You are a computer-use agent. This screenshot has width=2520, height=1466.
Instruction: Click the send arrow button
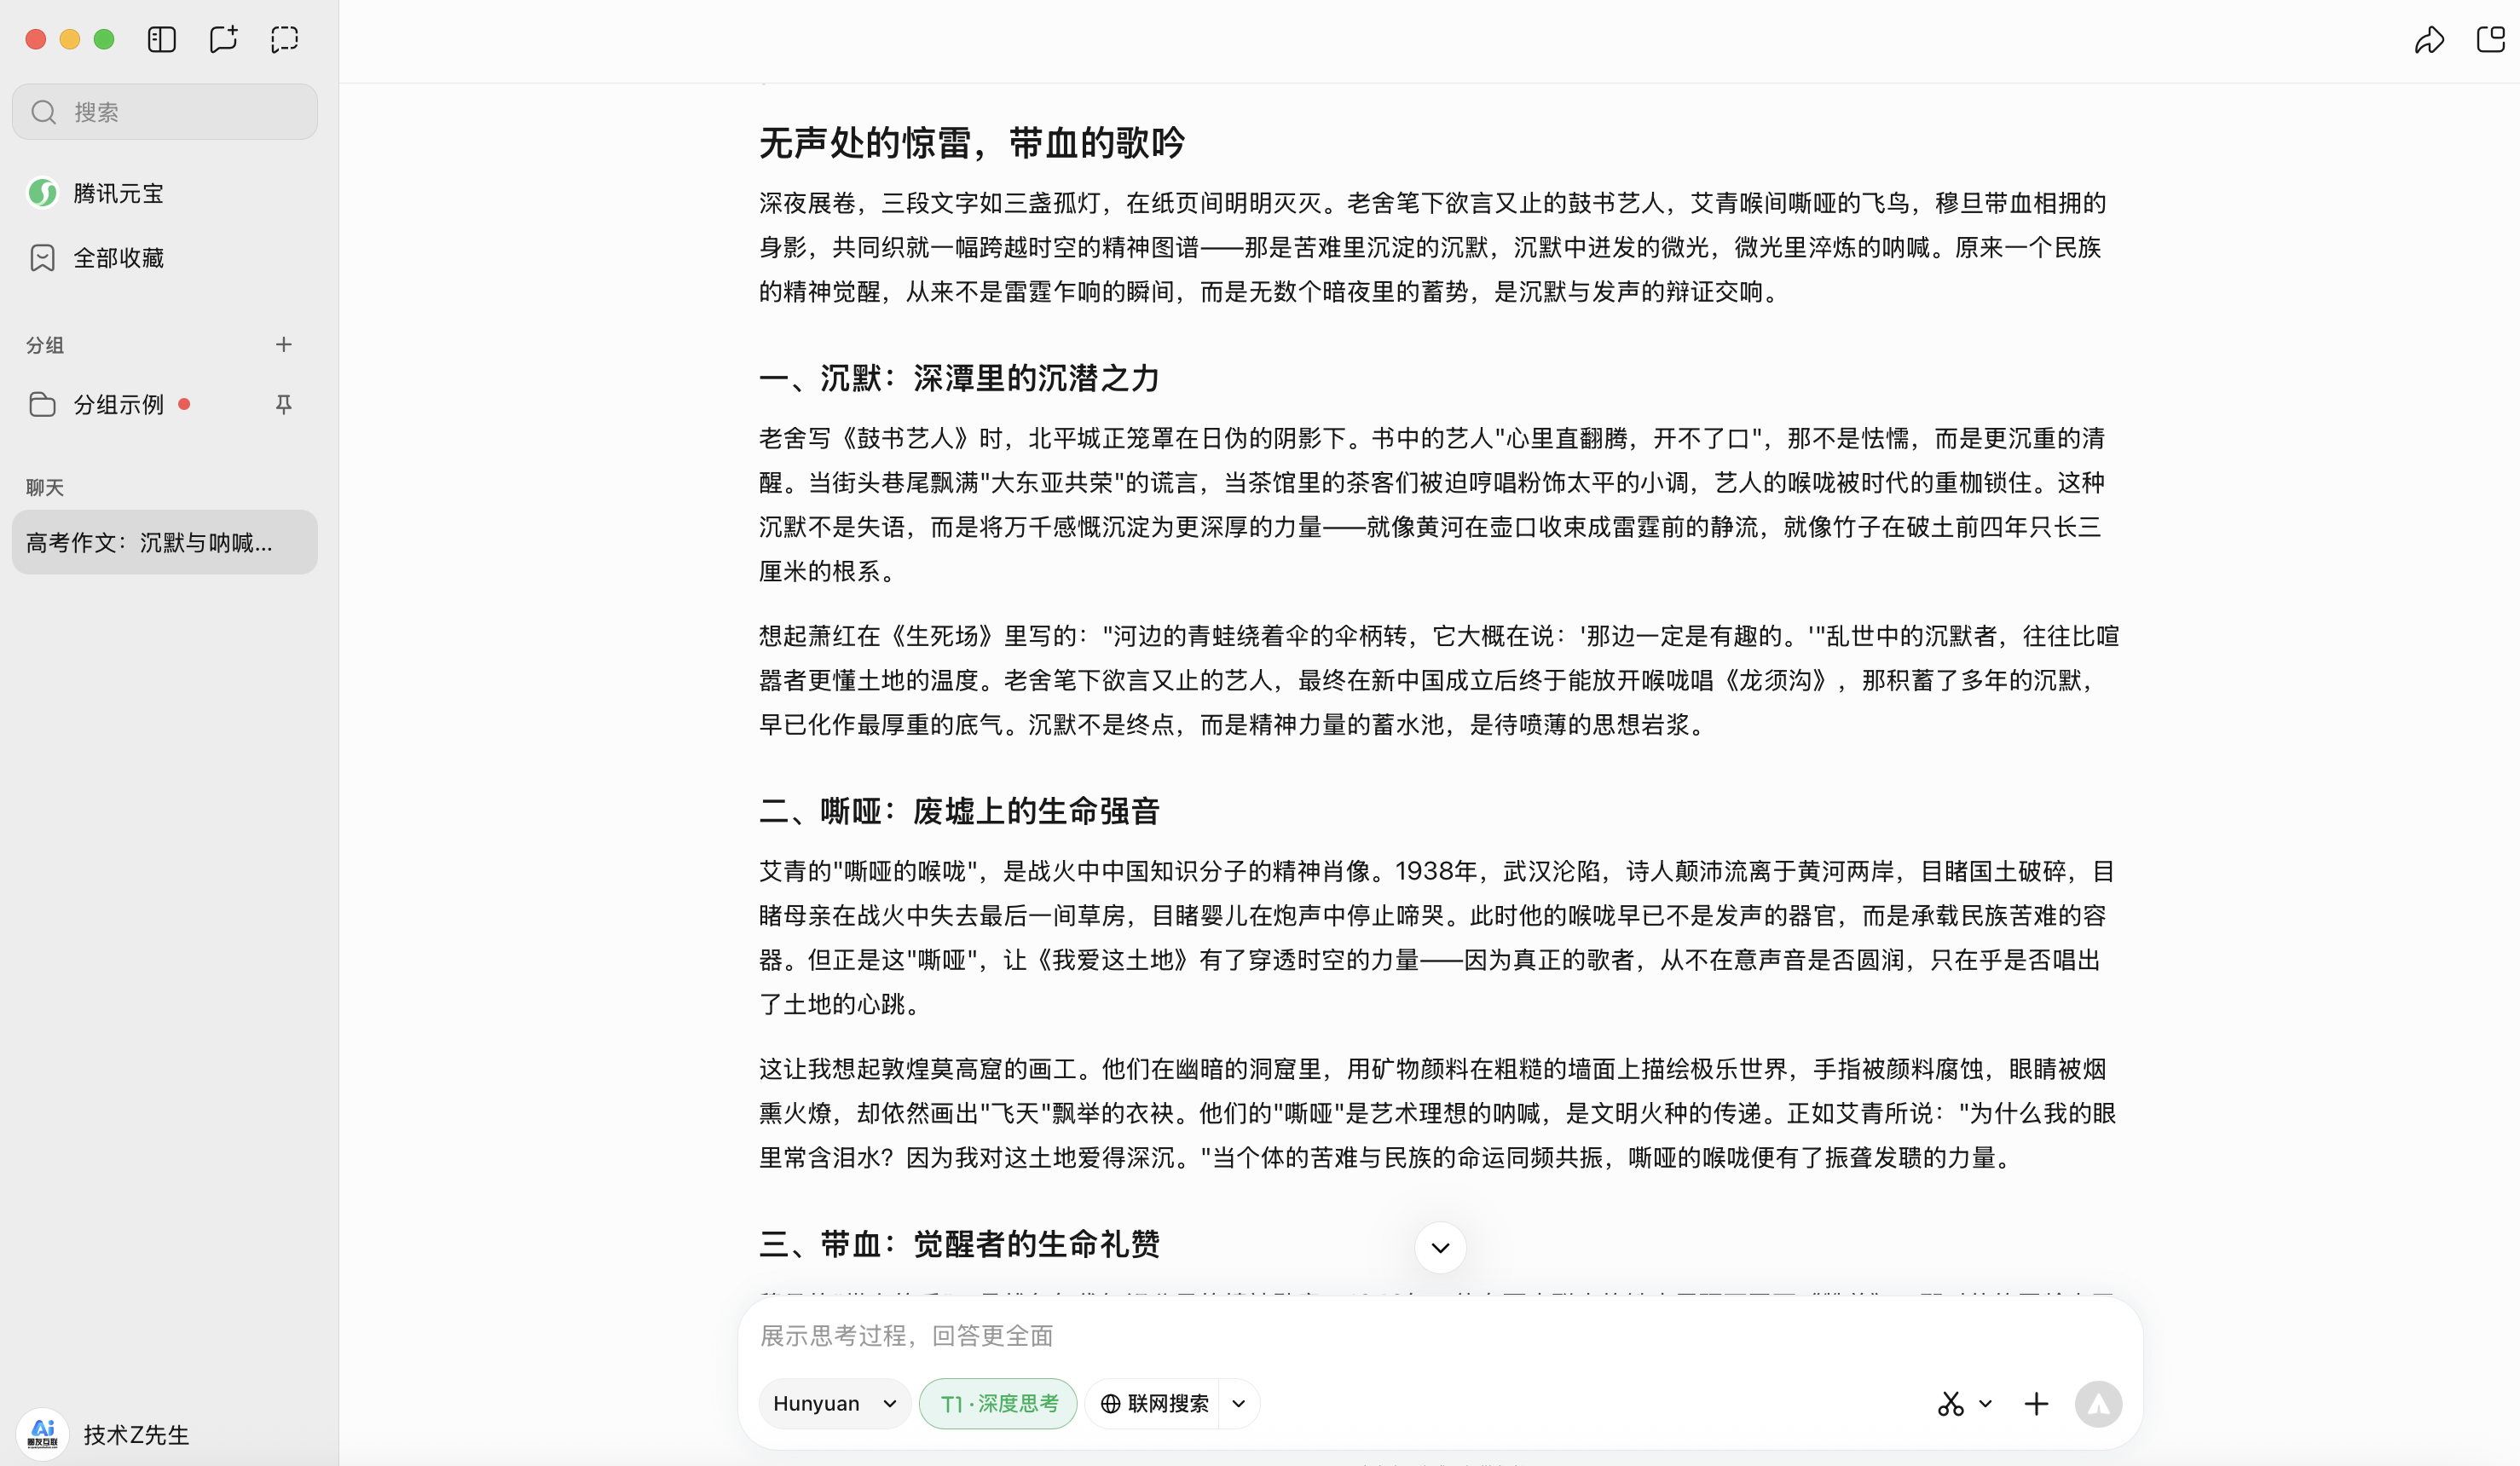tap(2097, 1403)
